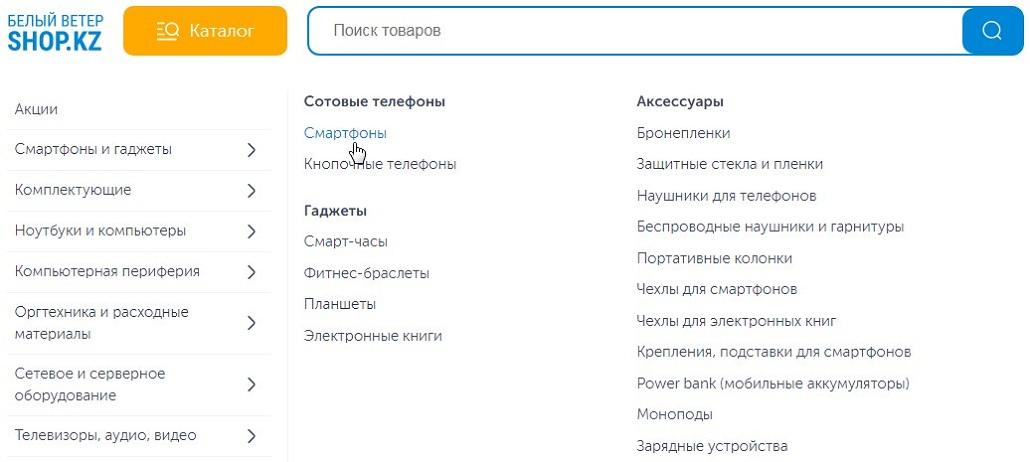Select Оргтехника и расходные материалы category
Screen dimensions: 1030x462
(101, 322)
